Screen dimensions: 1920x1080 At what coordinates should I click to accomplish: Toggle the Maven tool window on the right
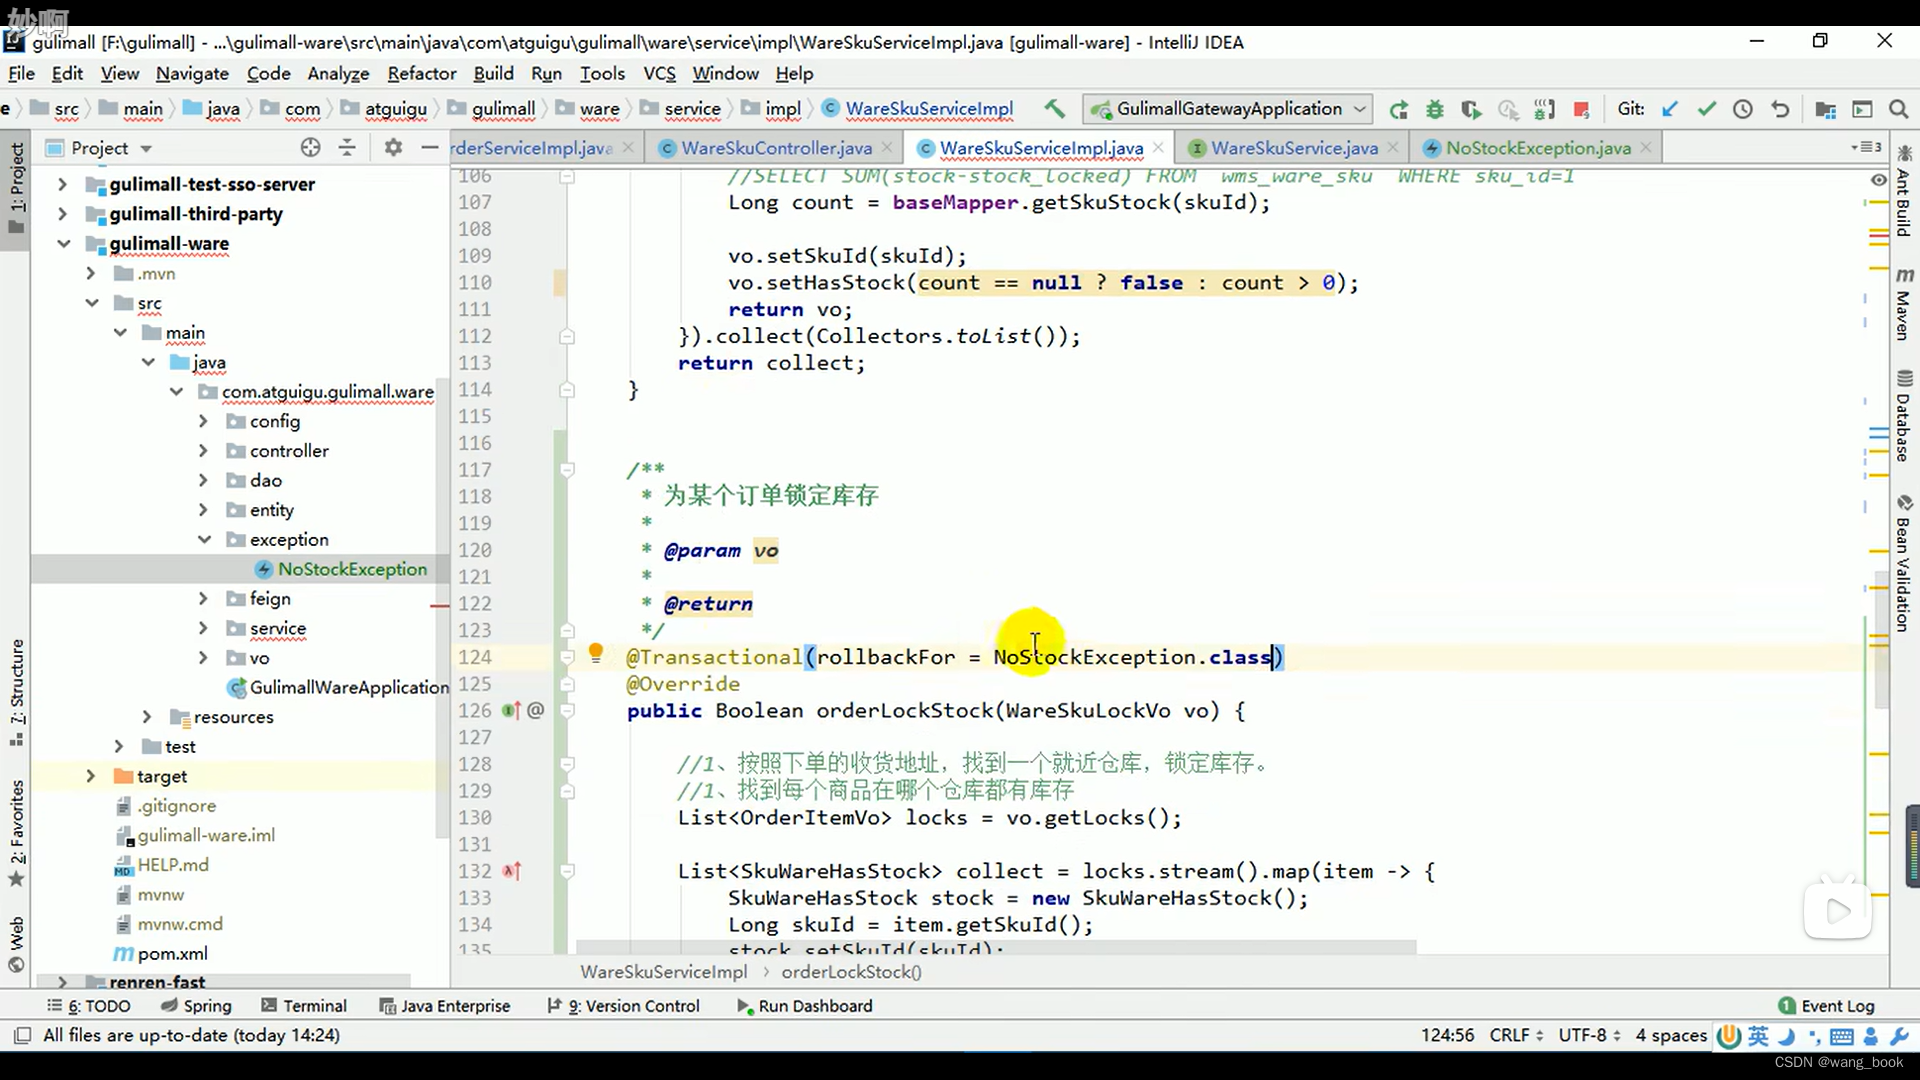point(1904,305)
